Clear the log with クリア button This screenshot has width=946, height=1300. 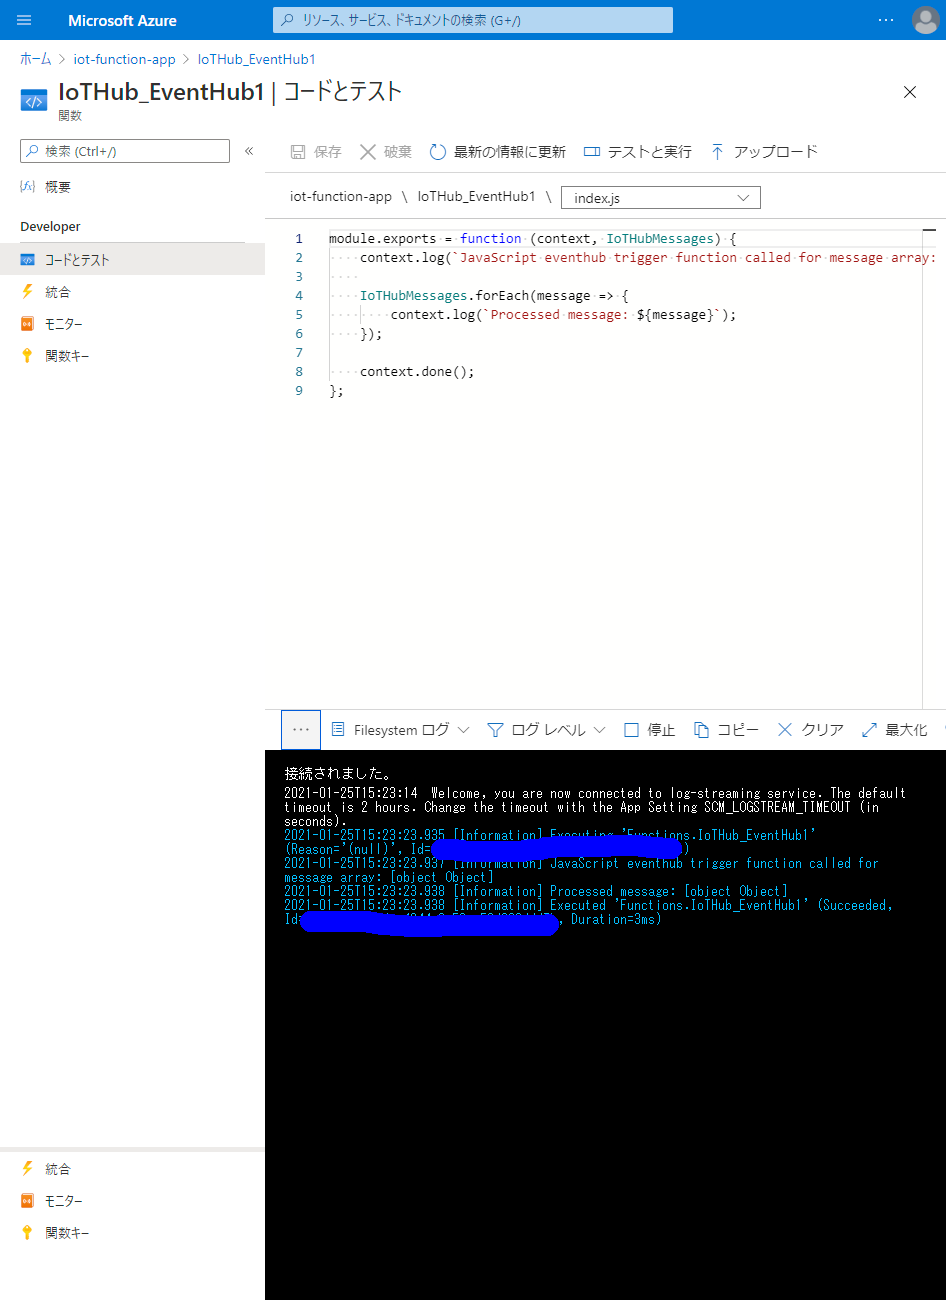(x=811, y=730)
